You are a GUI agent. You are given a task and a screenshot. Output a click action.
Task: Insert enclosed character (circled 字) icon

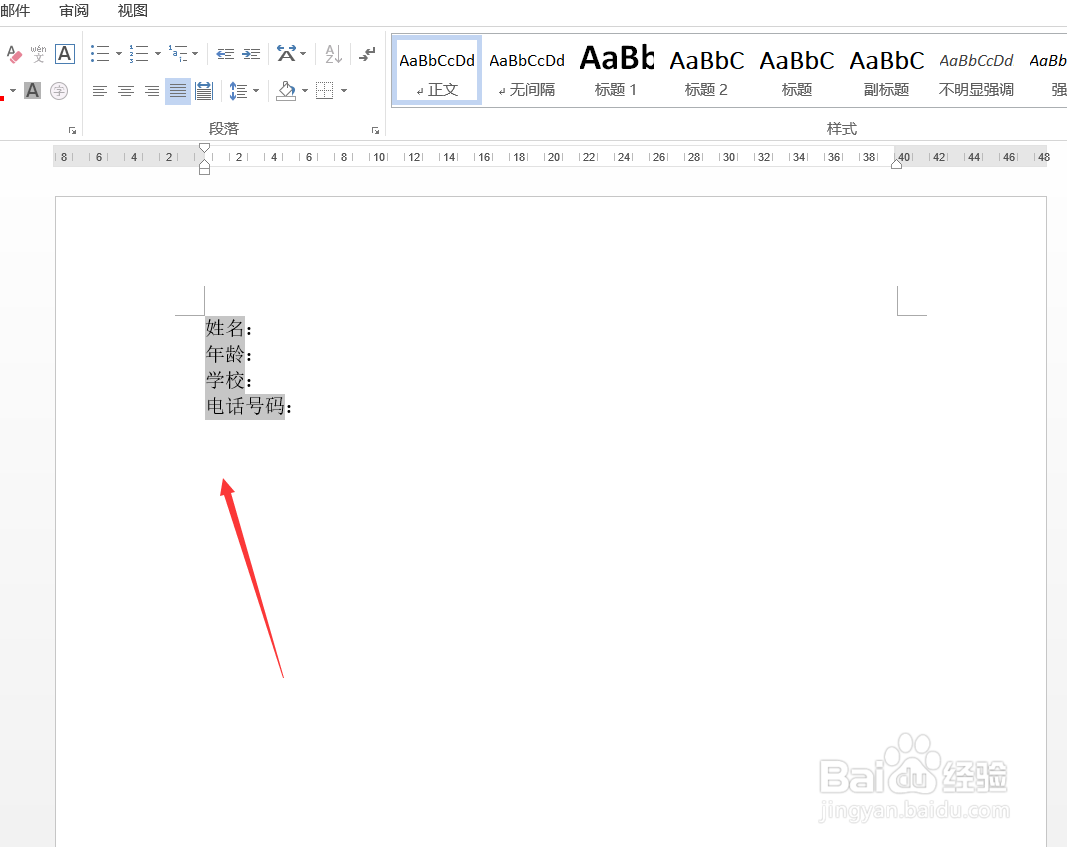[x=59, y=90]
